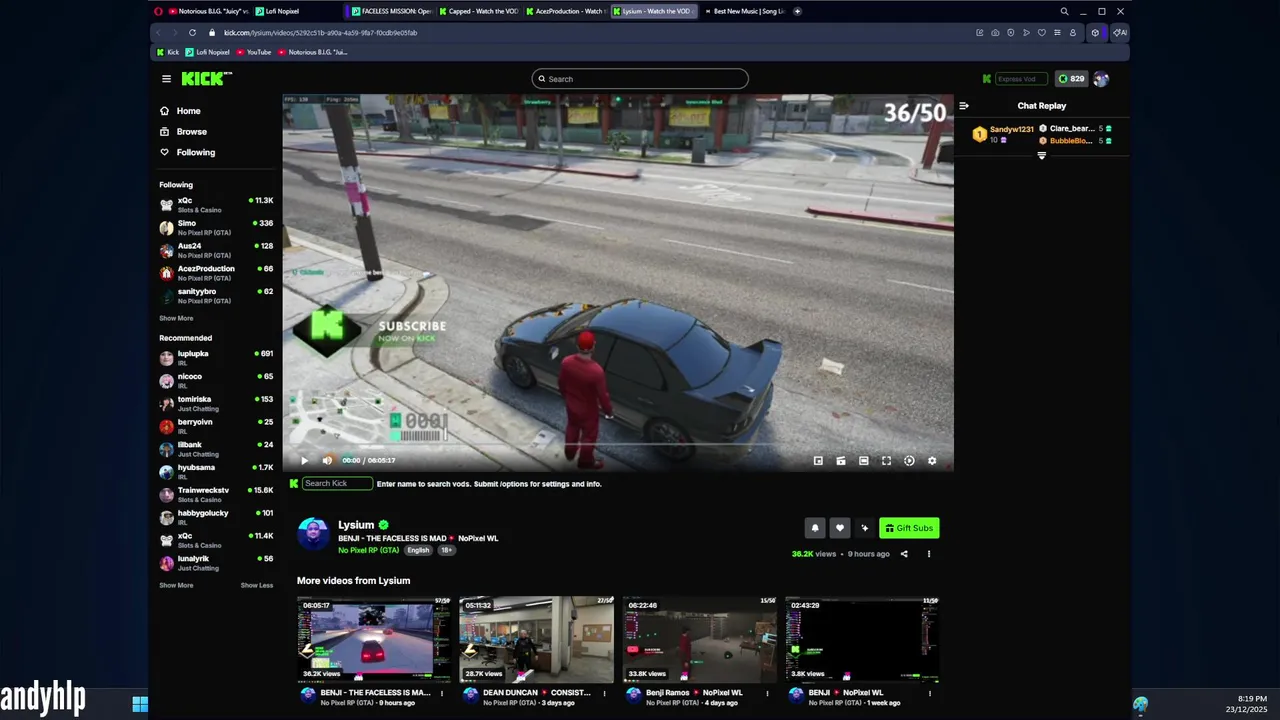
Task: Follow Lysium with the heart button
Action: tap(840, 528)
